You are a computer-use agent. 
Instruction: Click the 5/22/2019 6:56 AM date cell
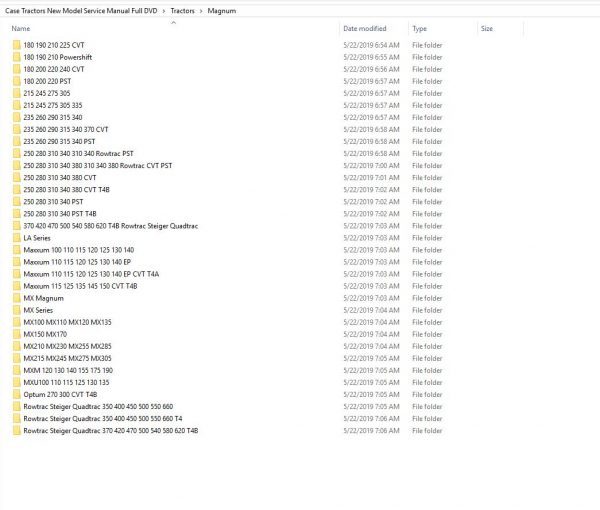pos(371,69)
